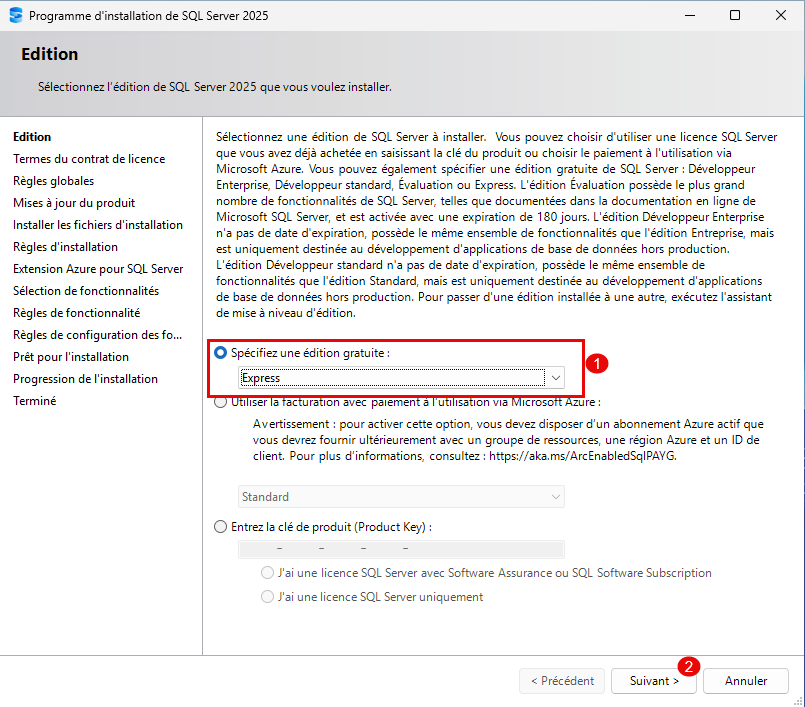Select SQL Server license only radio option

[x=267, y=597]
